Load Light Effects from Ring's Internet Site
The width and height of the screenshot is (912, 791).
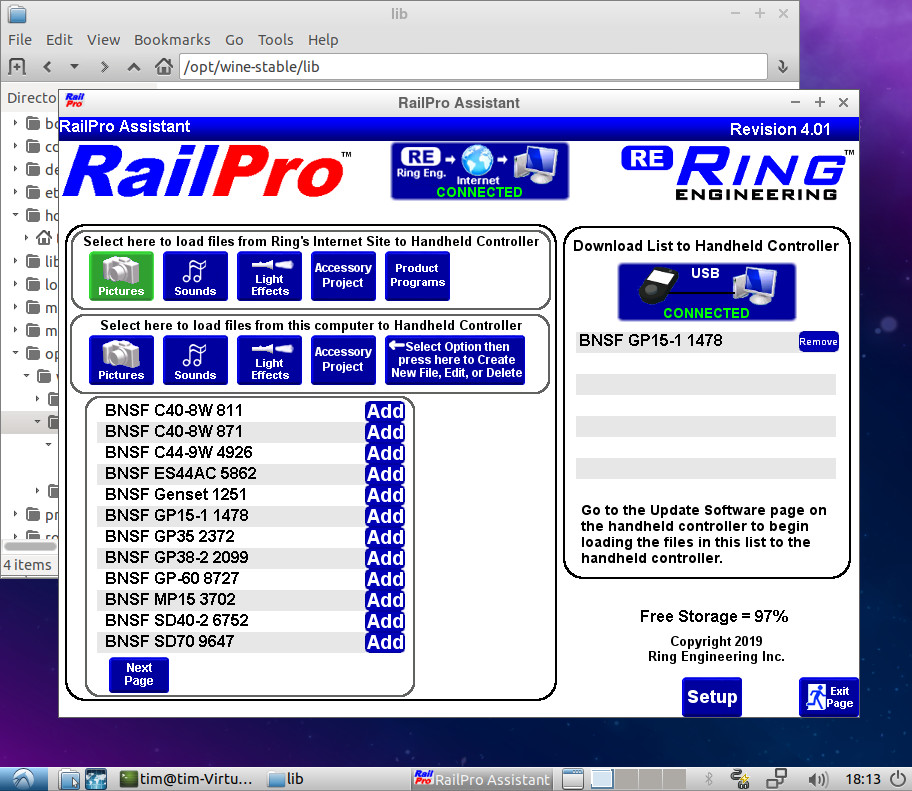point(269,276)
